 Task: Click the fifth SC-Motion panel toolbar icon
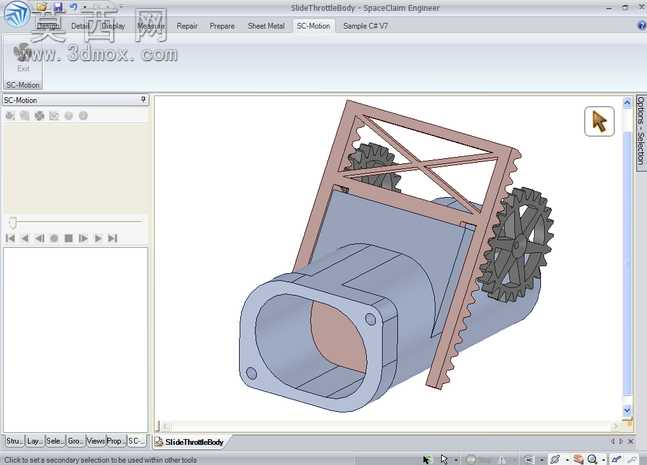(x=68, y=116)
